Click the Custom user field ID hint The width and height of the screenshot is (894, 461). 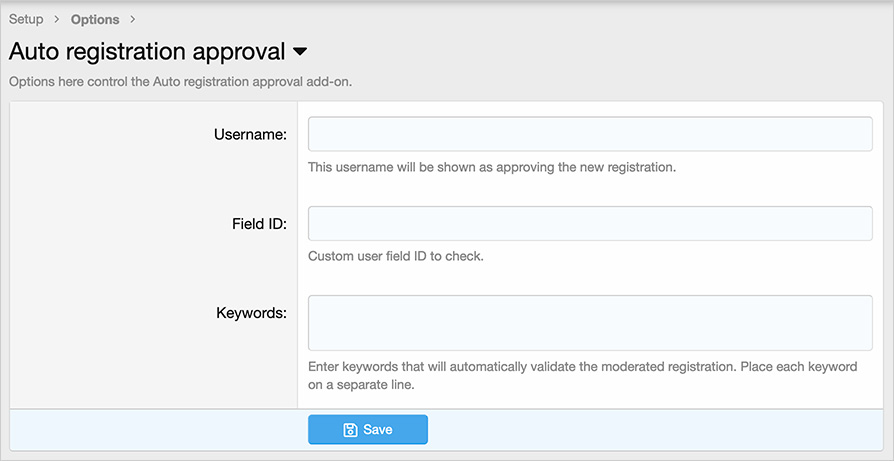coord(395,256)
